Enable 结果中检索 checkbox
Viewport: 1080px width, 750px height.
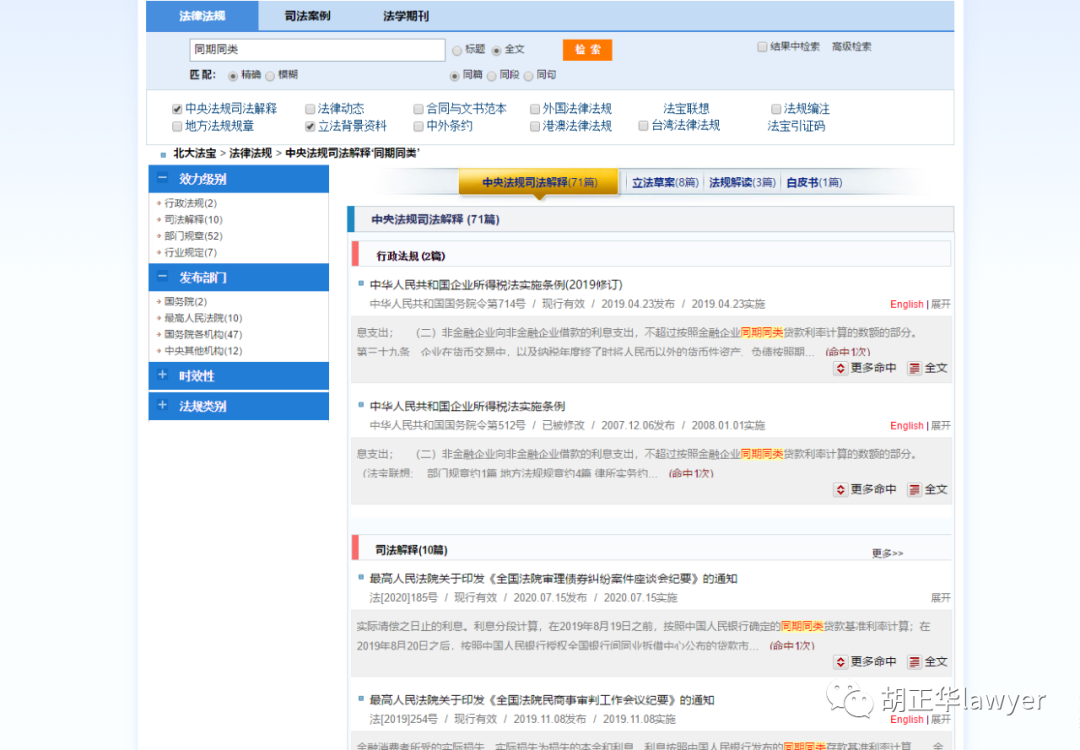click(x=762, y=47)
